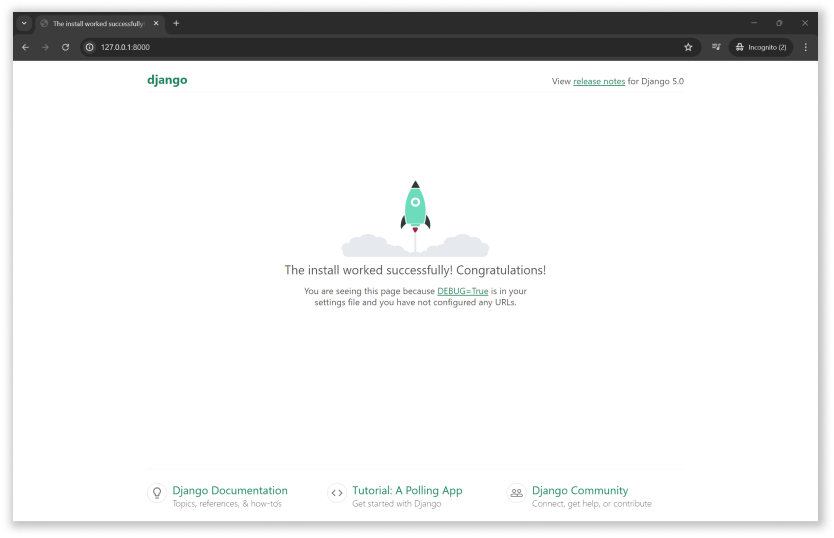Go forward with the arrow button
The height and width of the screenshot is (538, 834).
pyautogui.click(x=45, y=47)
